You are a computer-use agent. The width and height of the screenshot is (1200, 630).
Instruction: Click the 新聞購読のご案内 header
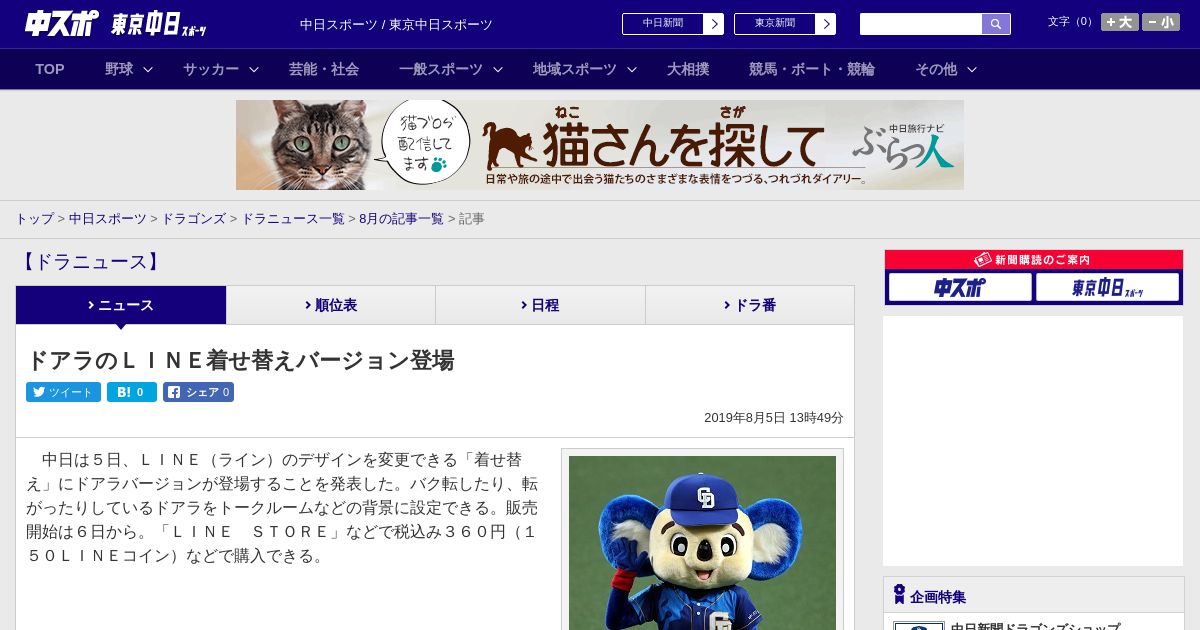coord(1034,260)
